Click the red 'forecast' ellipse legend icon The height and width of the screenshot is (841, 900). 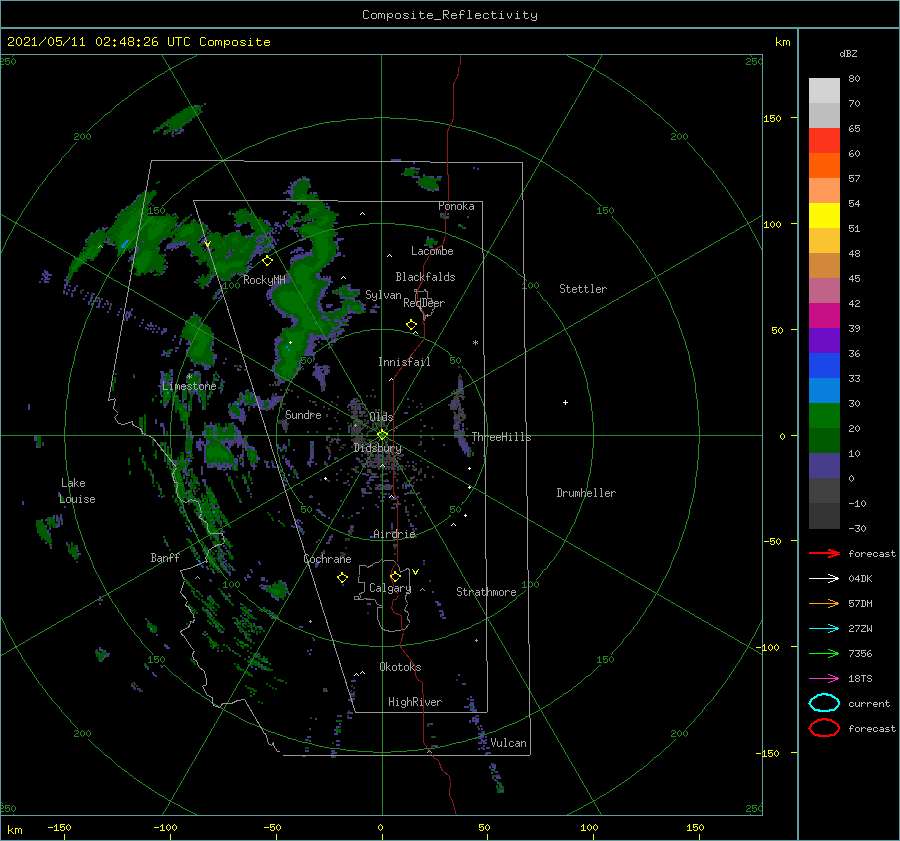[x=824, y=728]
